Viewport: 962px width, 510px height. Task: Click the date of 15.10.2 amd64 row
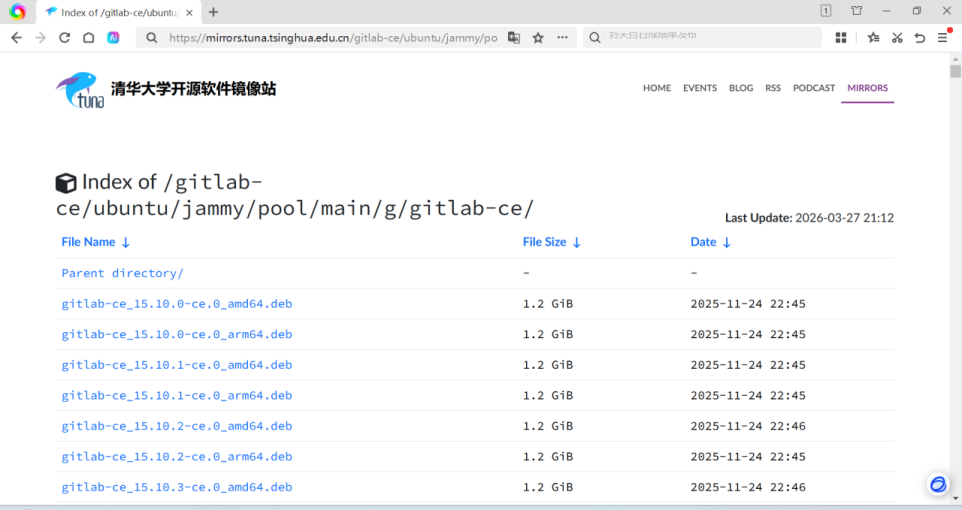coord(748,426)
